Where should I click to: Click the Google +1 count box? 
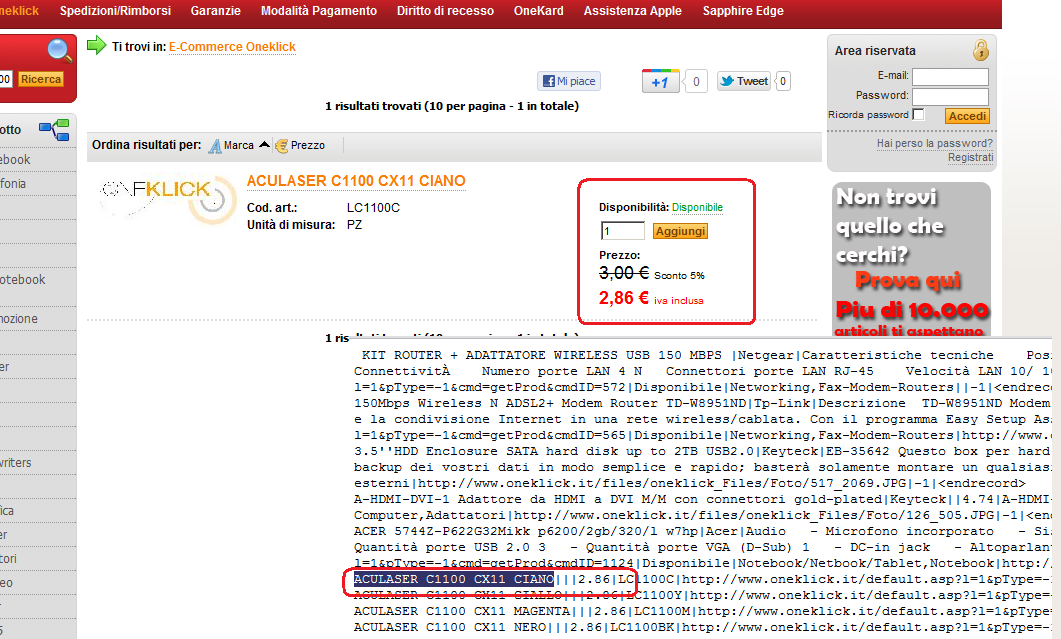click(x=696, y=81)
